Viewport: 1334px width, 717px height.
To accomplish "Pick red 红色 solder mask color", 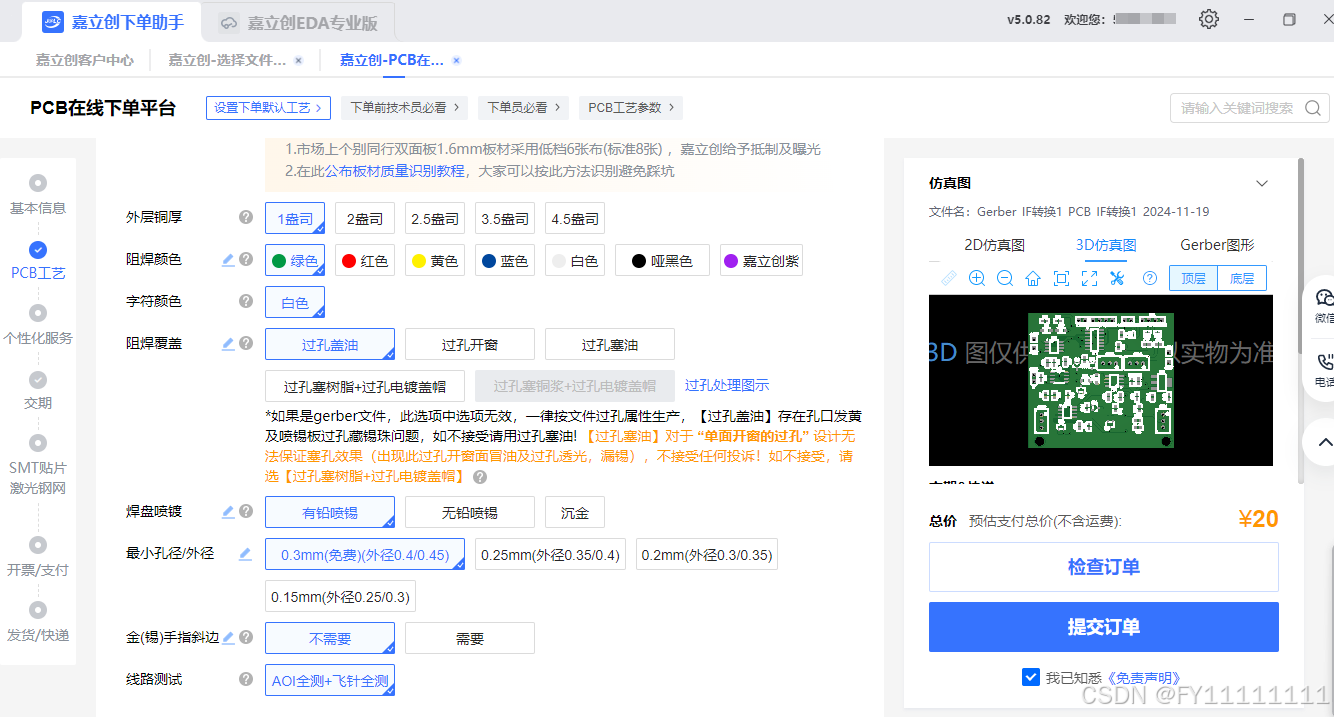I will (x=365, y=261).
